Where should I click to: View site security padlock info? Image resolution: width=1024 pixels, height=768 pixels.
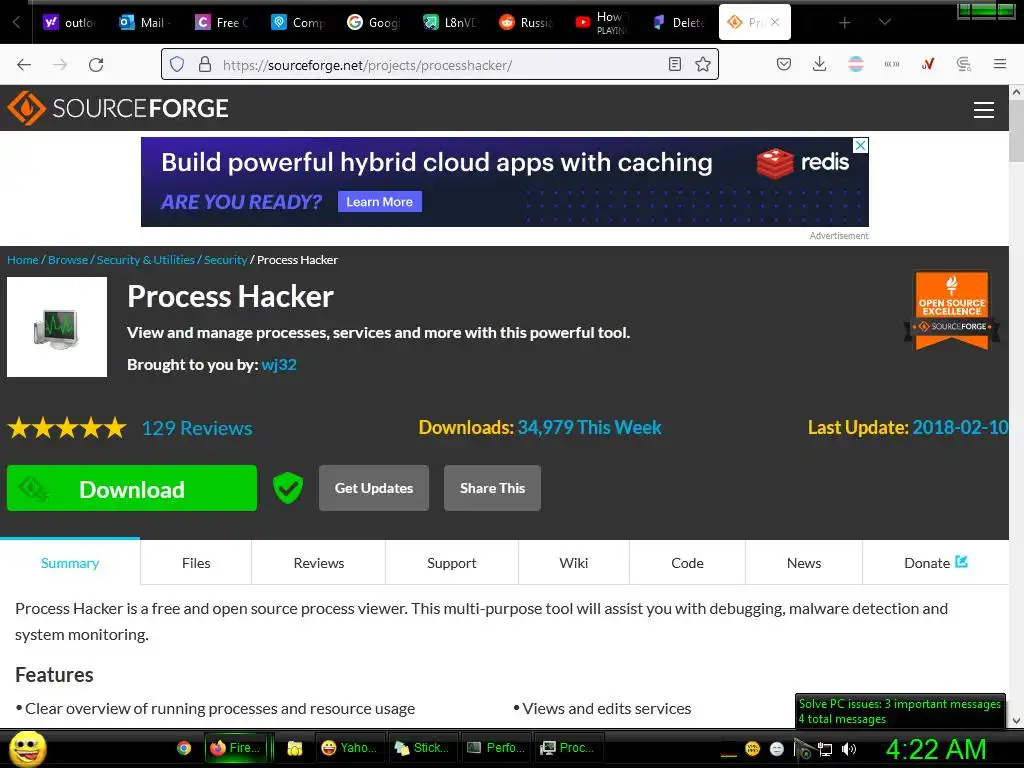coord(205,64)
